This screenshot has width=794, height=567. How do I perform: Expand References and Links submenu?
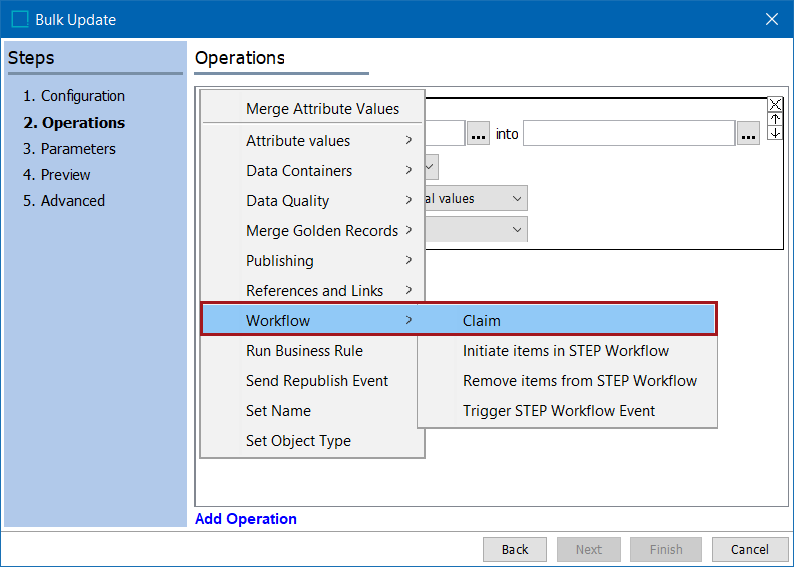[312, 290]
